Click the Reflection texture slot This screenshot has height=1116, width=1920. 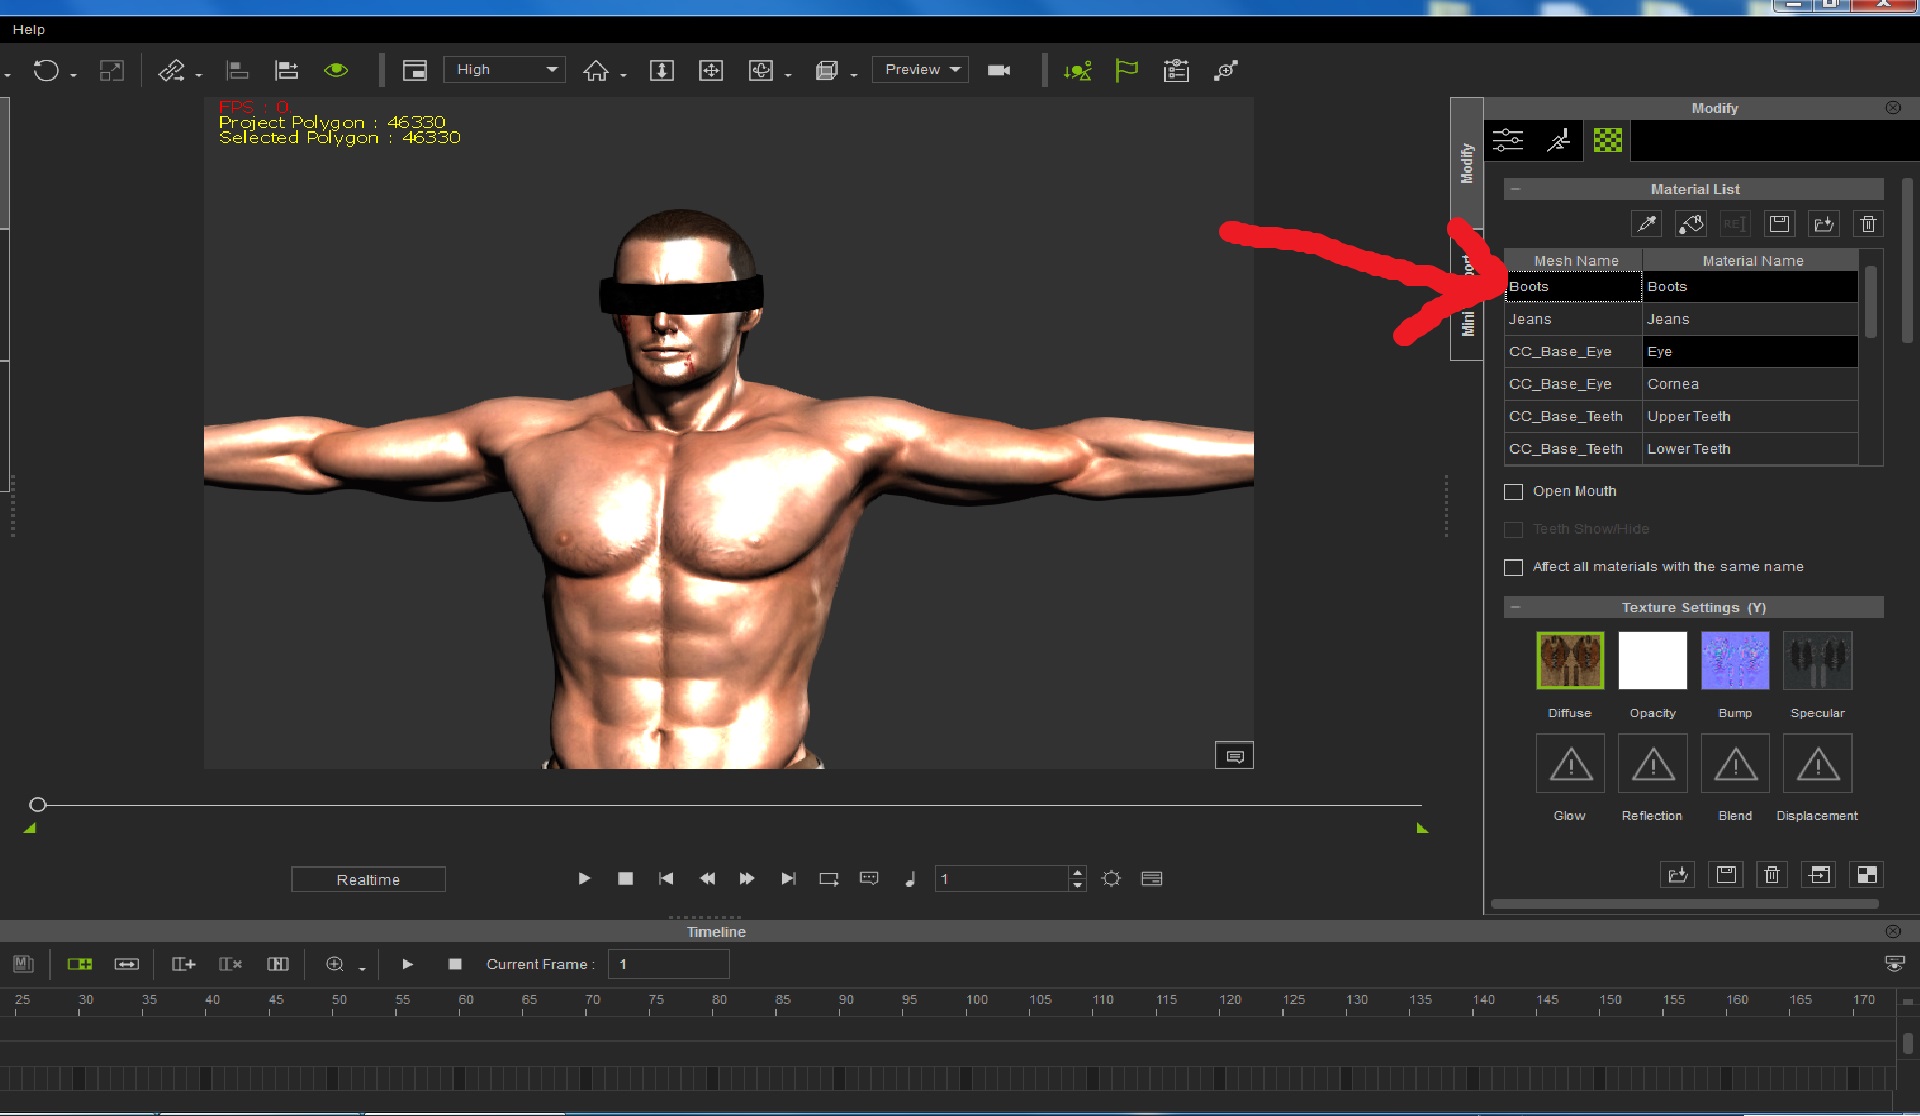(1652, 764)
